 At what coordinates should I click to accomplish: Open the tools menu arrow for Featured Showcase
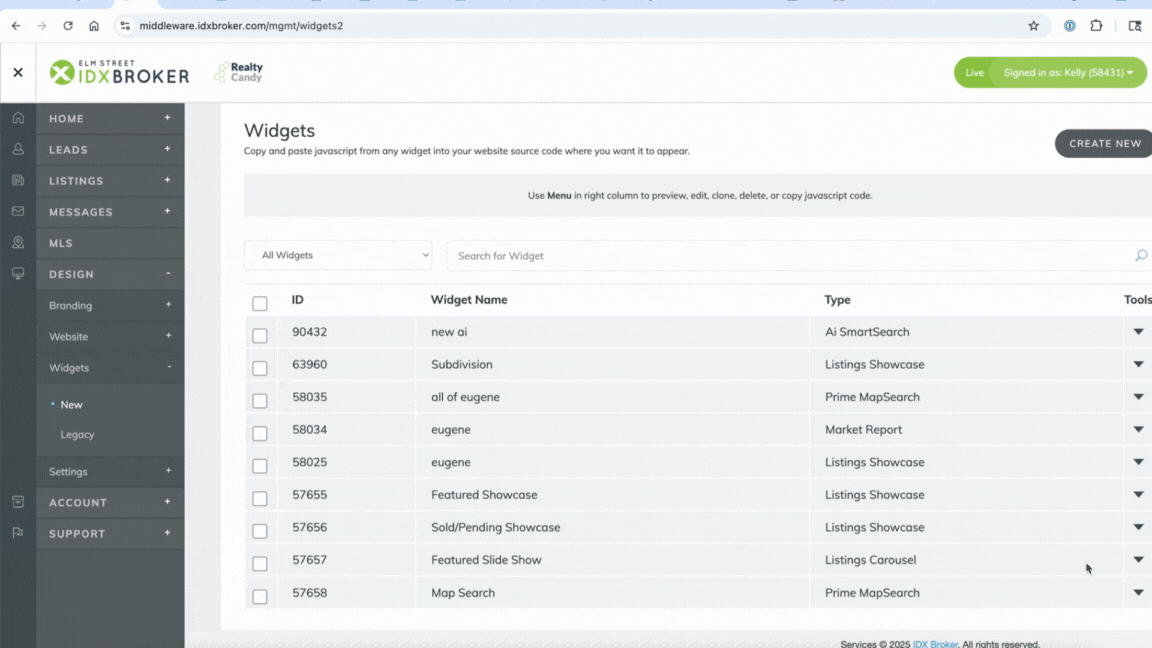point(1138,494)
